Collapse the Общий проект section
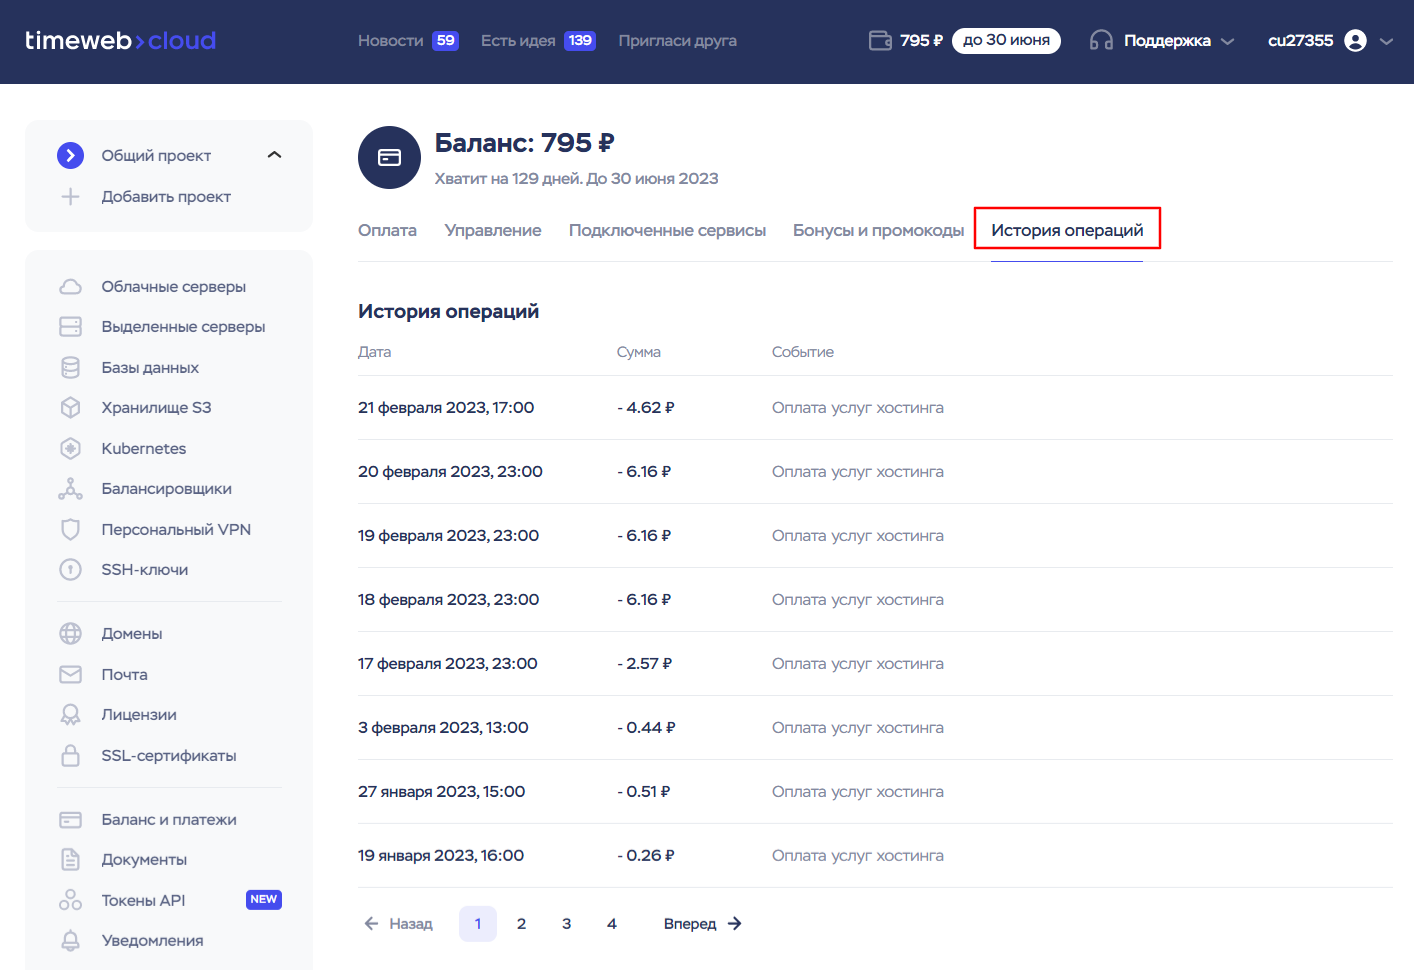Viewport: 1414px width, 970px height. pyautogui.click(x=274, y=155)
